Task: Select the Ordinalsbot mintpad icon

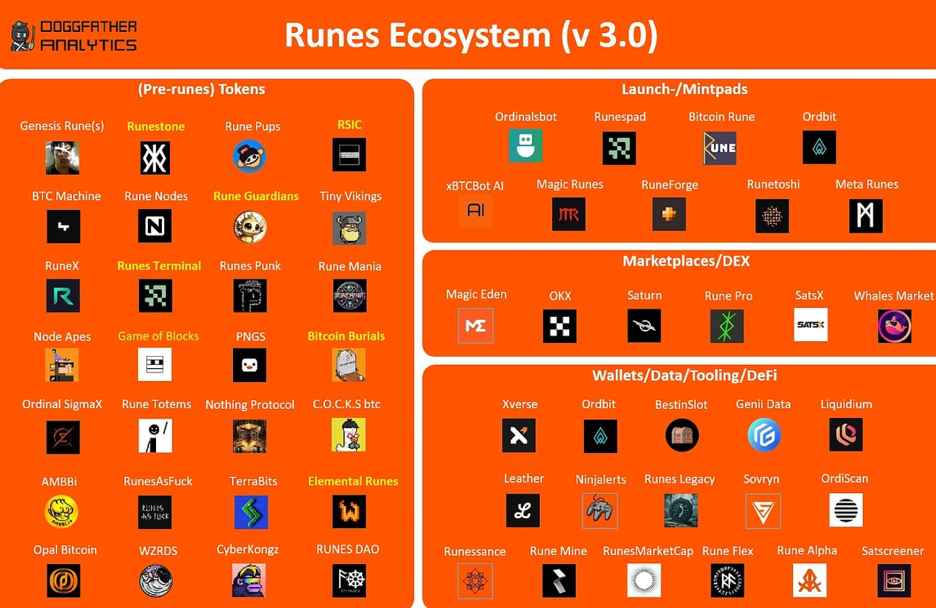Action: coord(525,146)
